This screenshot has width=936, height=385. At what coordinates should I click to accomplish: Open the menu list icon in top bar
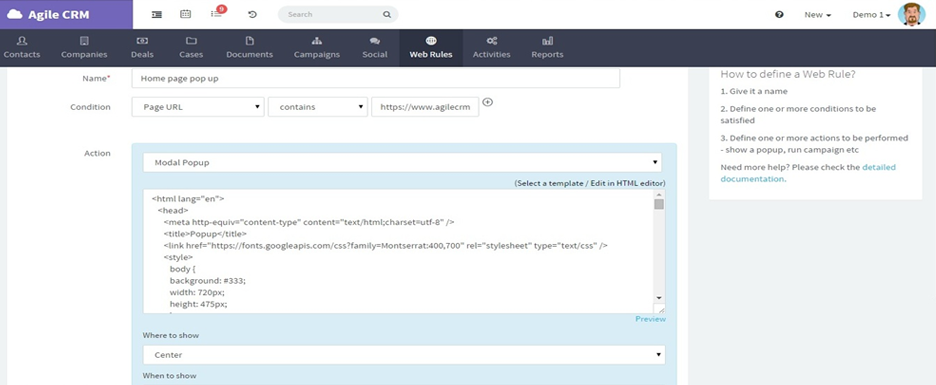[156, 14]
